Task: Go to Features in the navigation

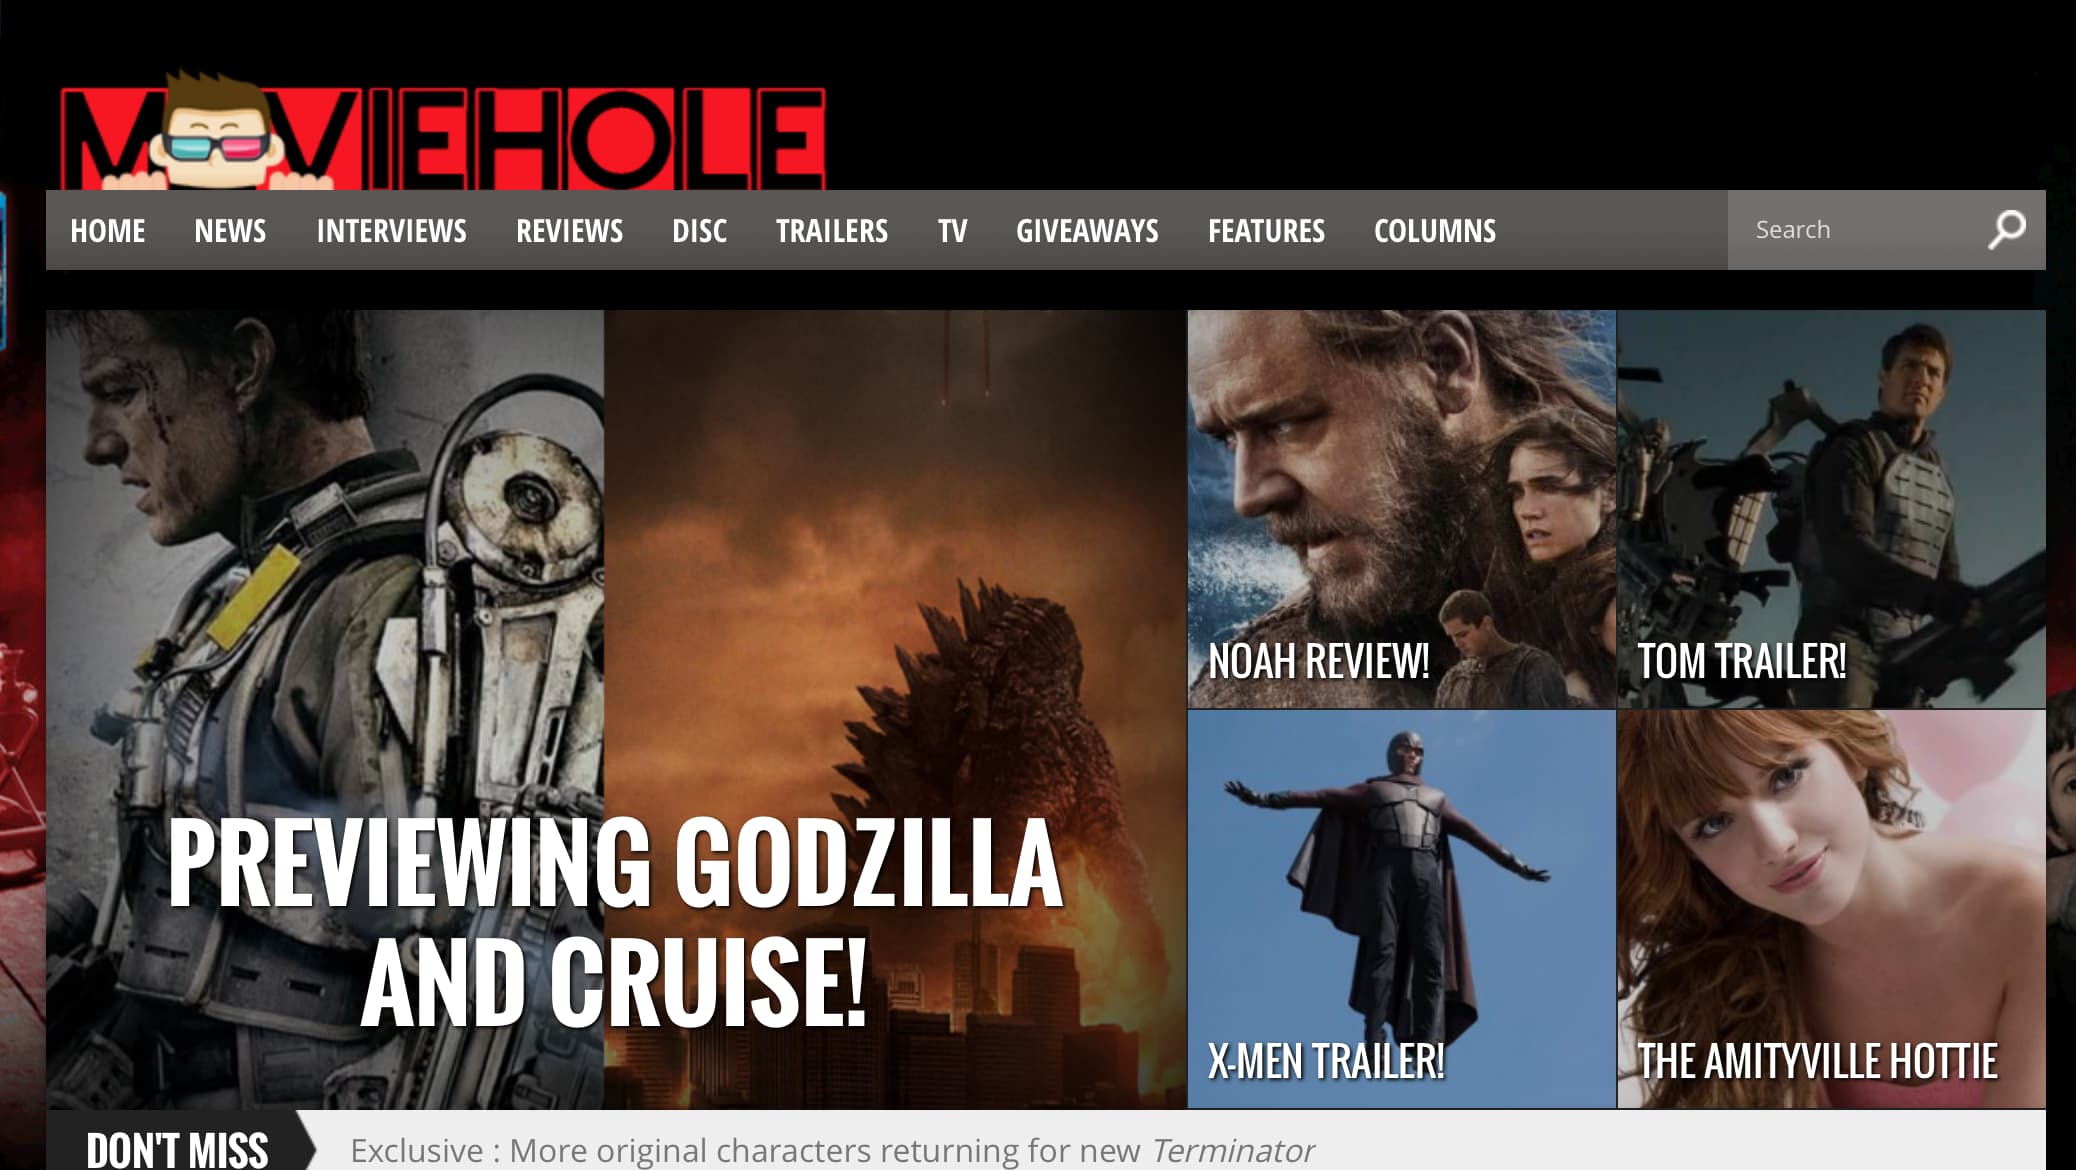Action: [1266, 231]
